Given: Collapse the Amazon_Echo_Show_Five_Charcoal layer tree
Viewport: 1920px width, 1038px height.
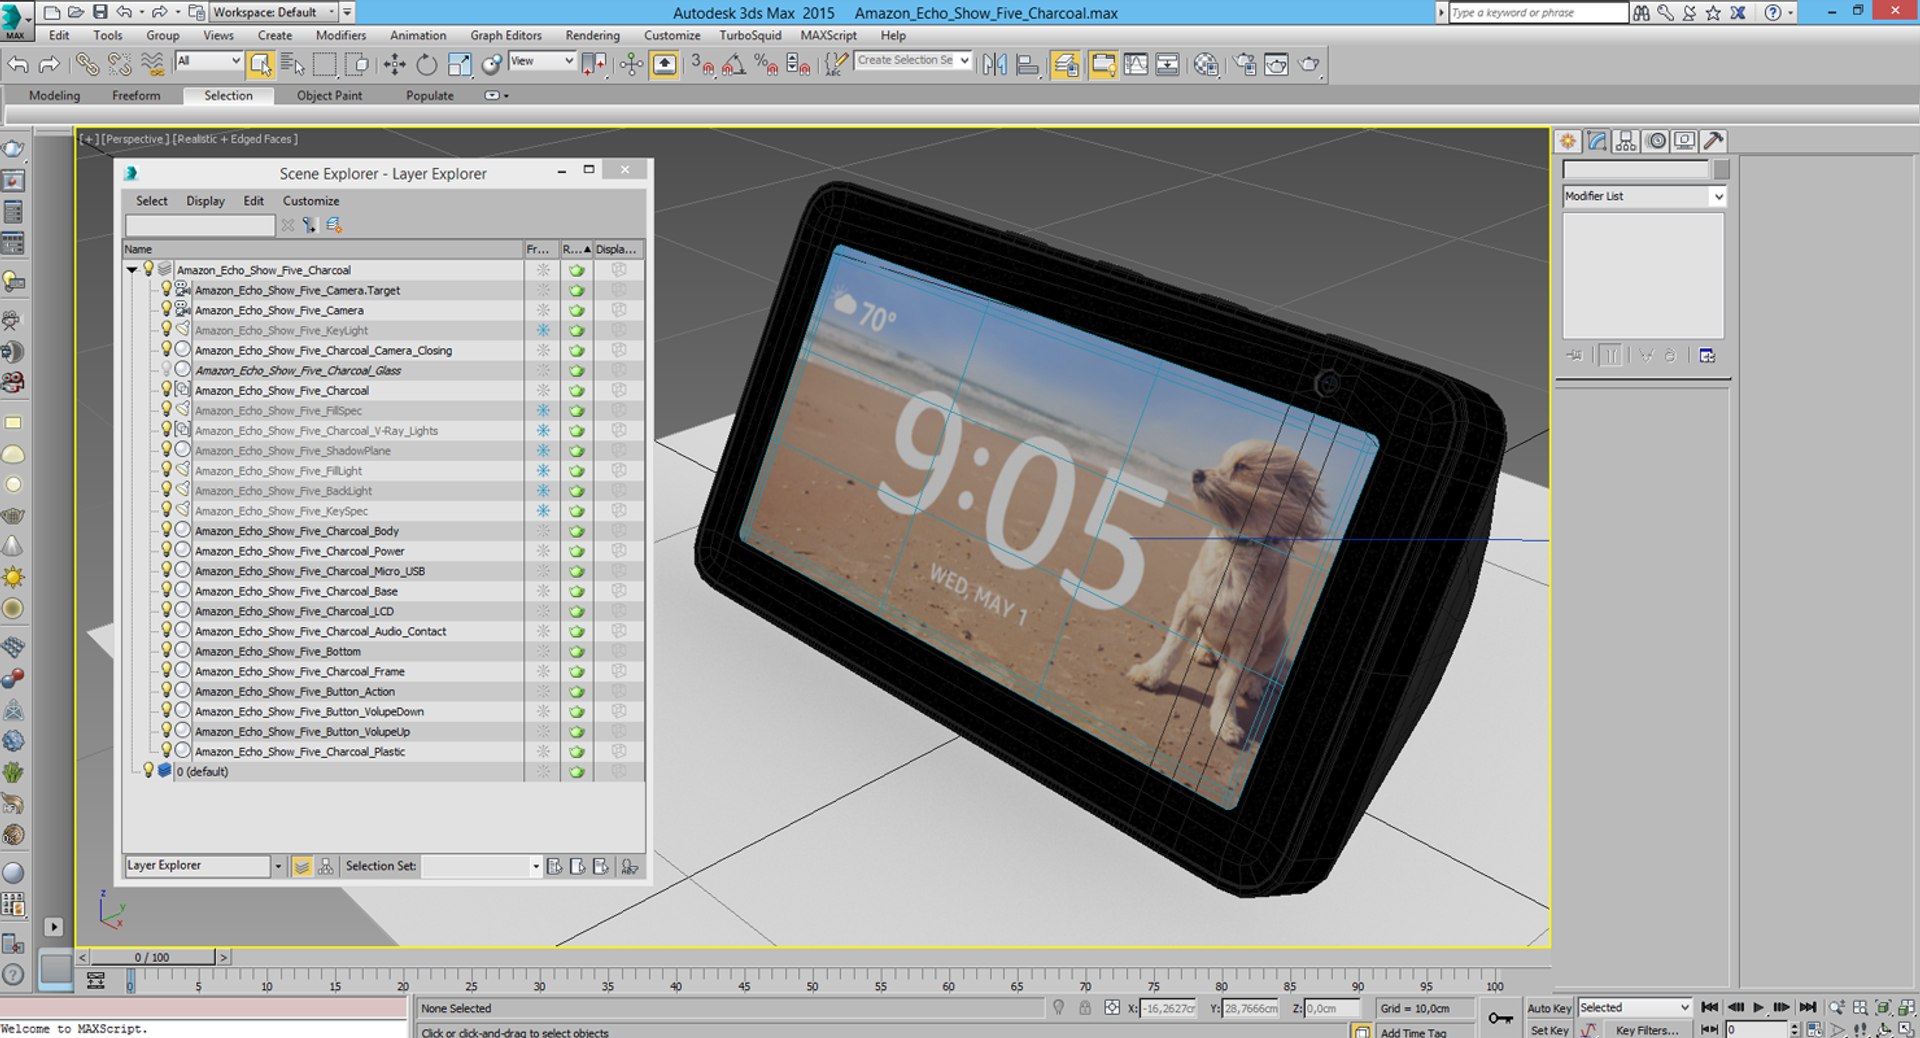Looking at the screenshot, I should click(x=131, y=270).
